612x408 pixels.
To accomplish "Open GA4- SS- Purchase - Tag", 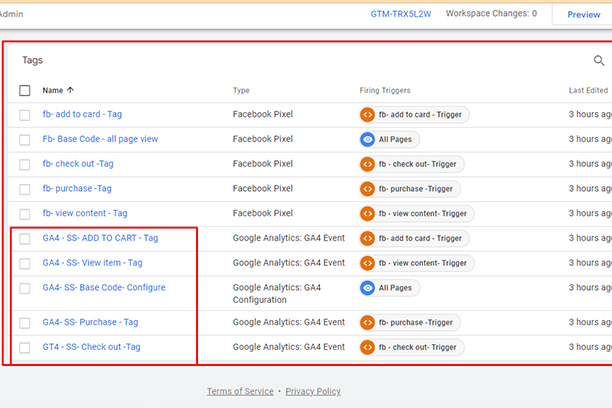I will [x=91, y=322].
